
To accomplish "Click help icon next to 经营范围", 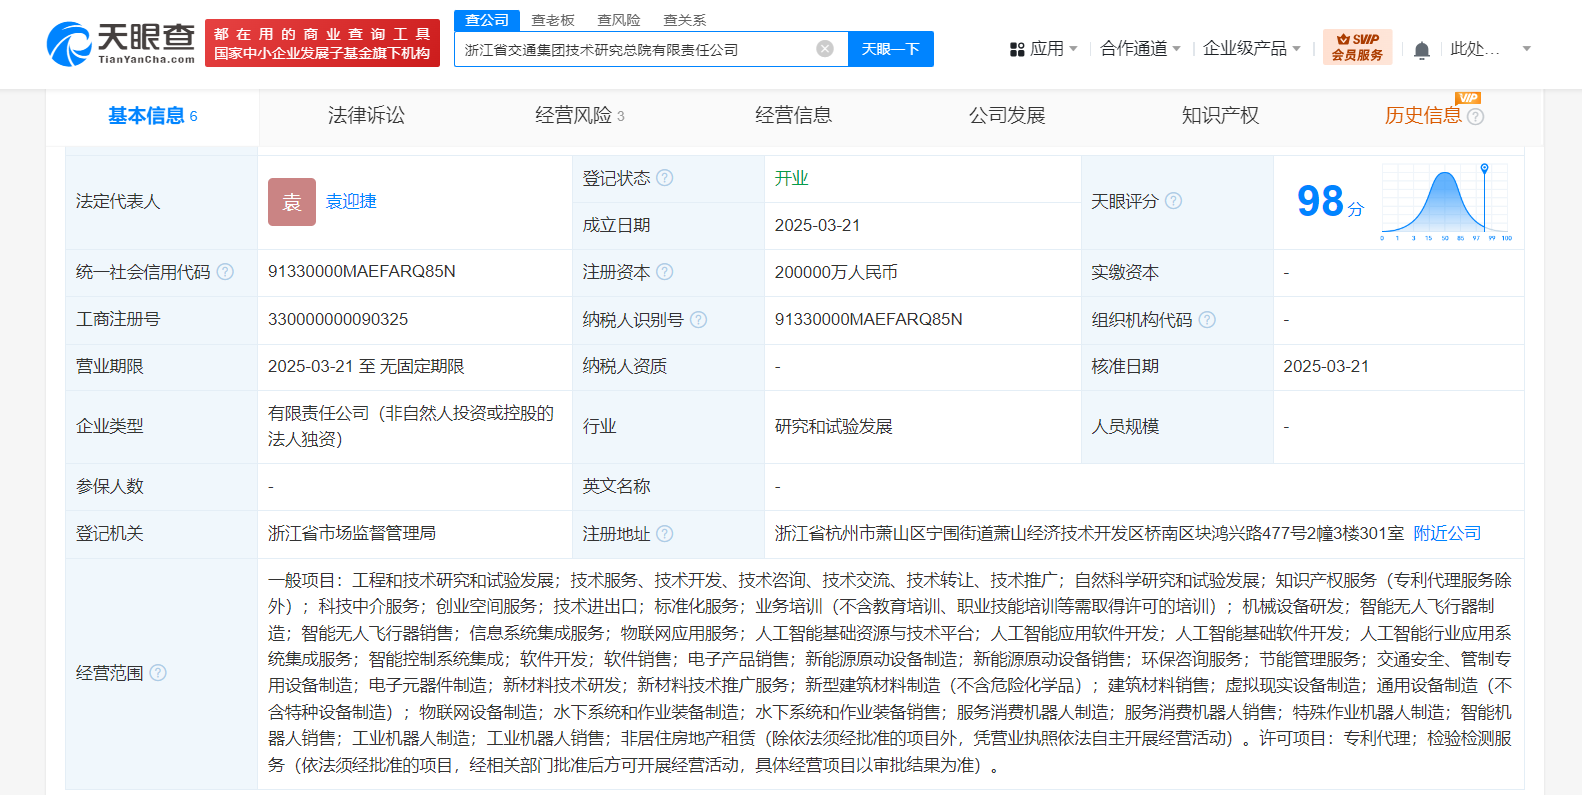I will tap(158, 673).
